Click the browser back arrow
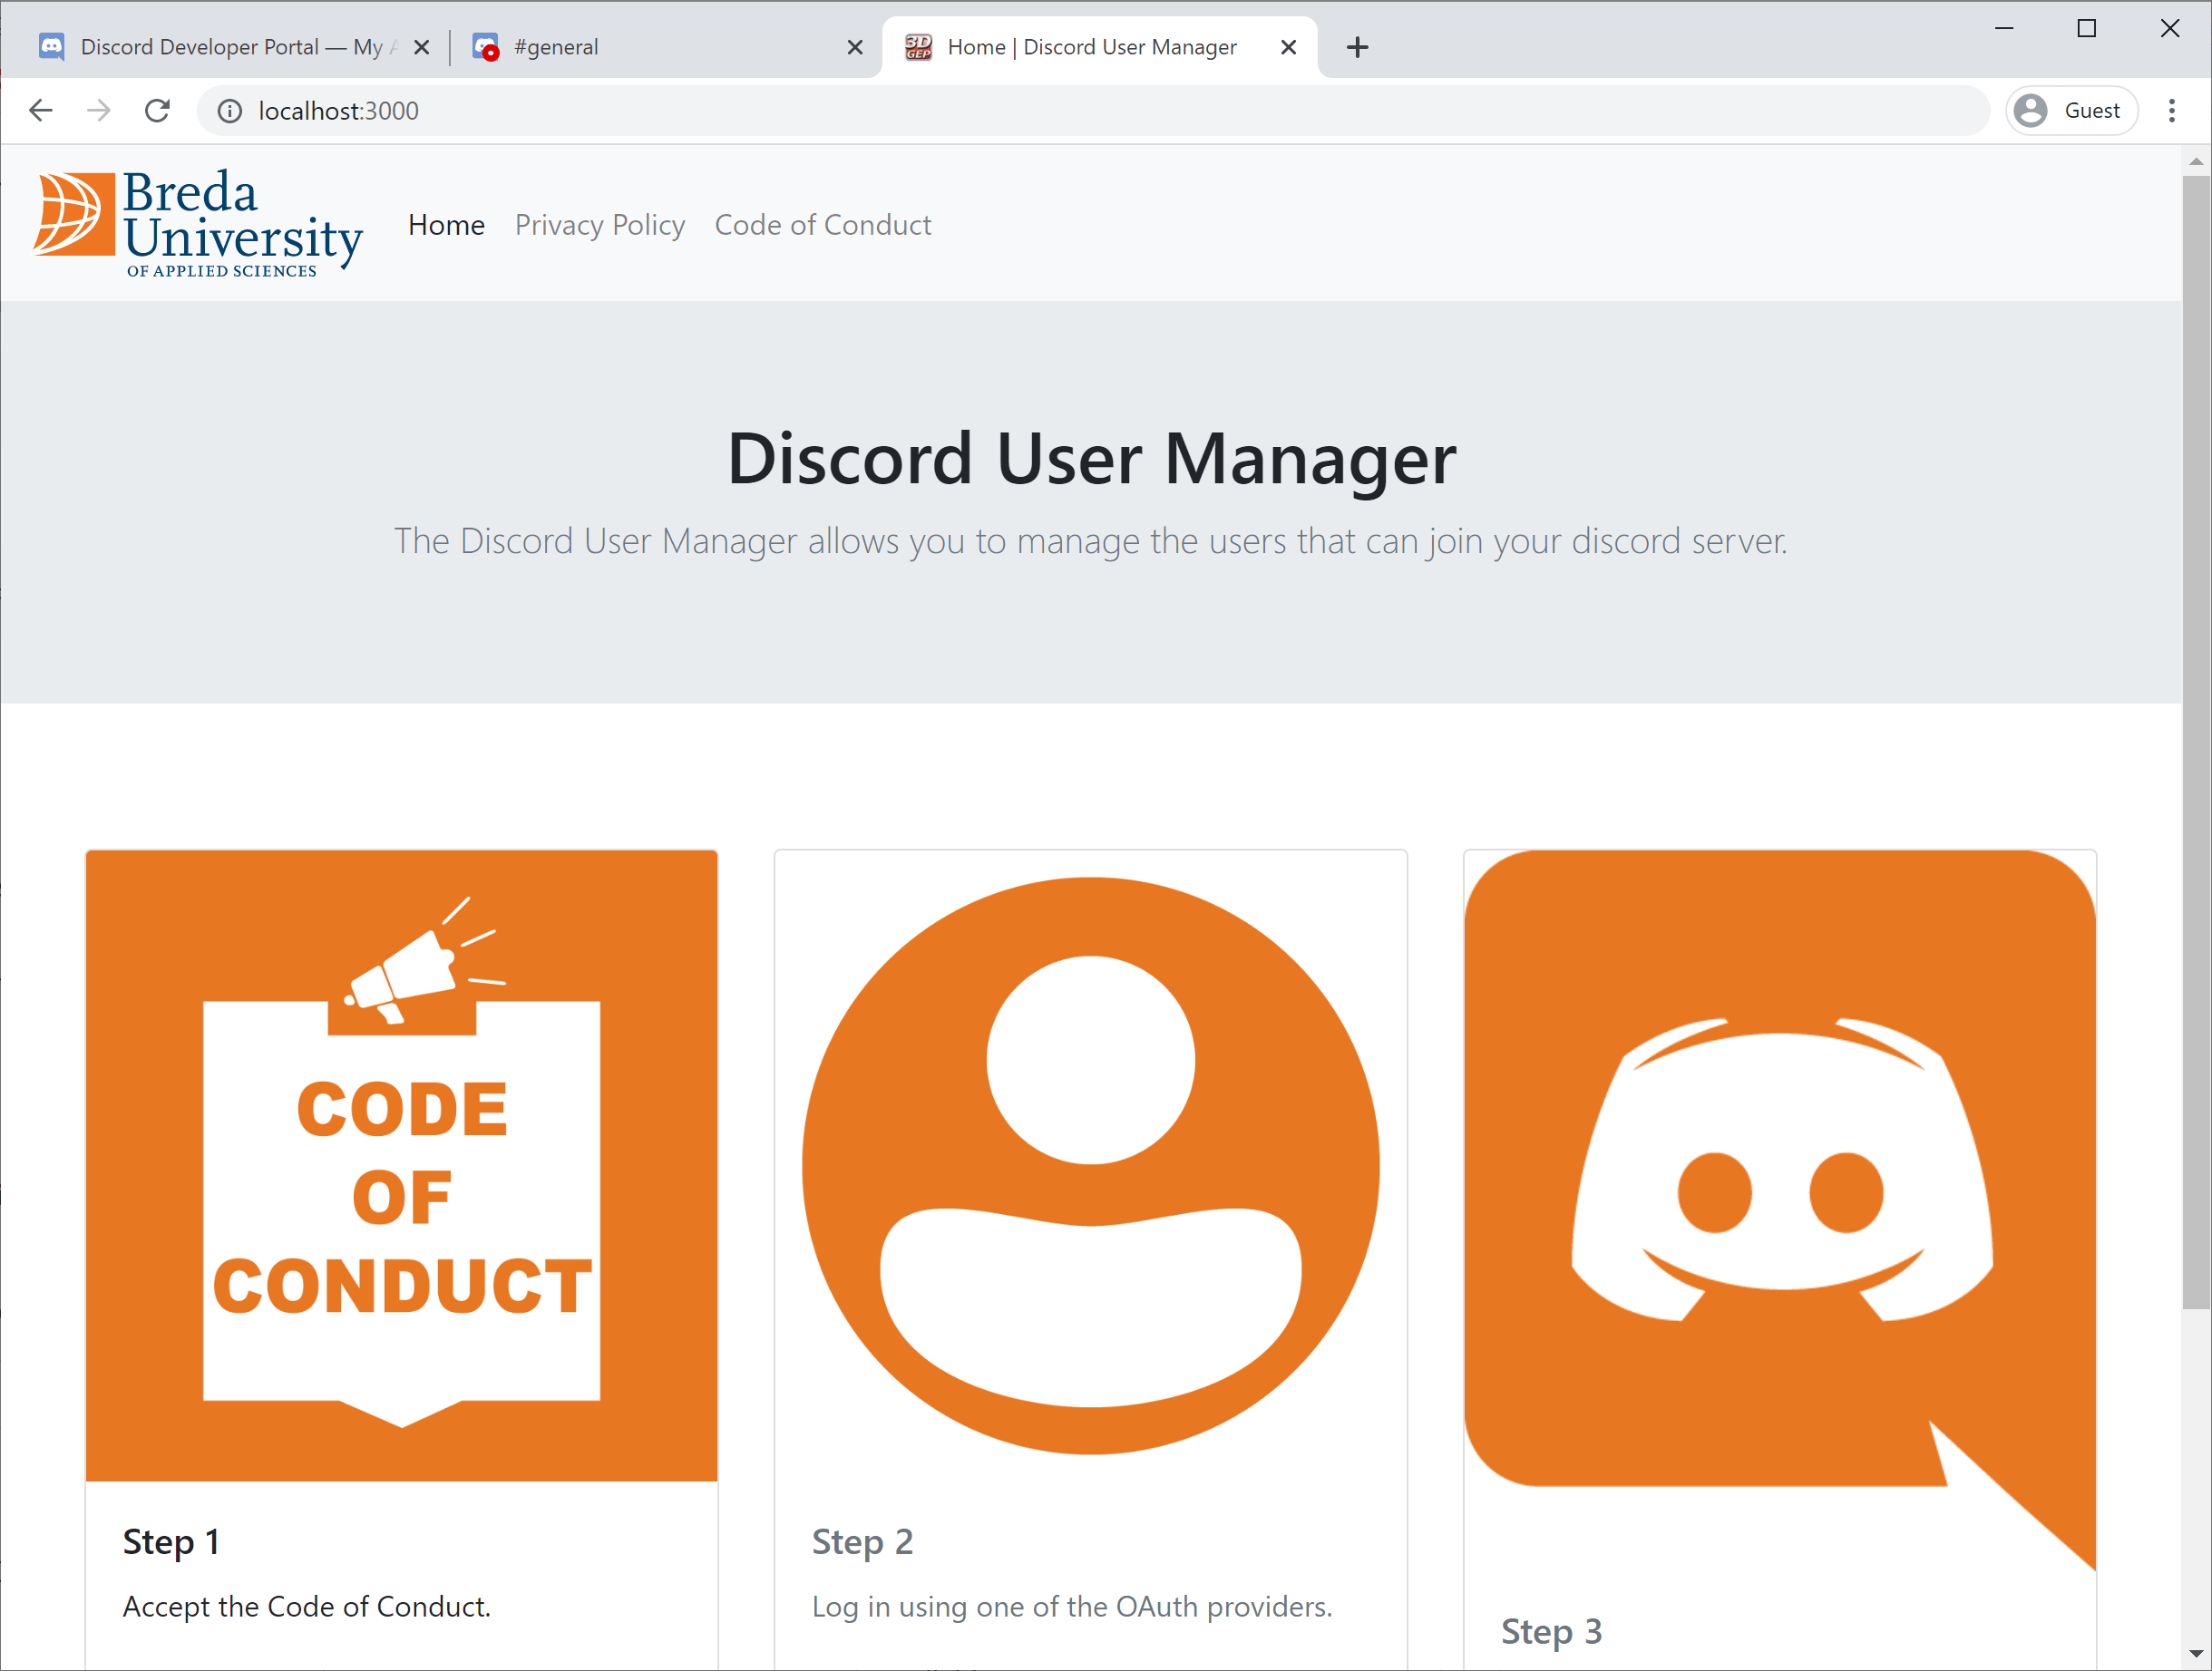The height and width of the screenshot is (1671, 2212). [x=41, y=110]
